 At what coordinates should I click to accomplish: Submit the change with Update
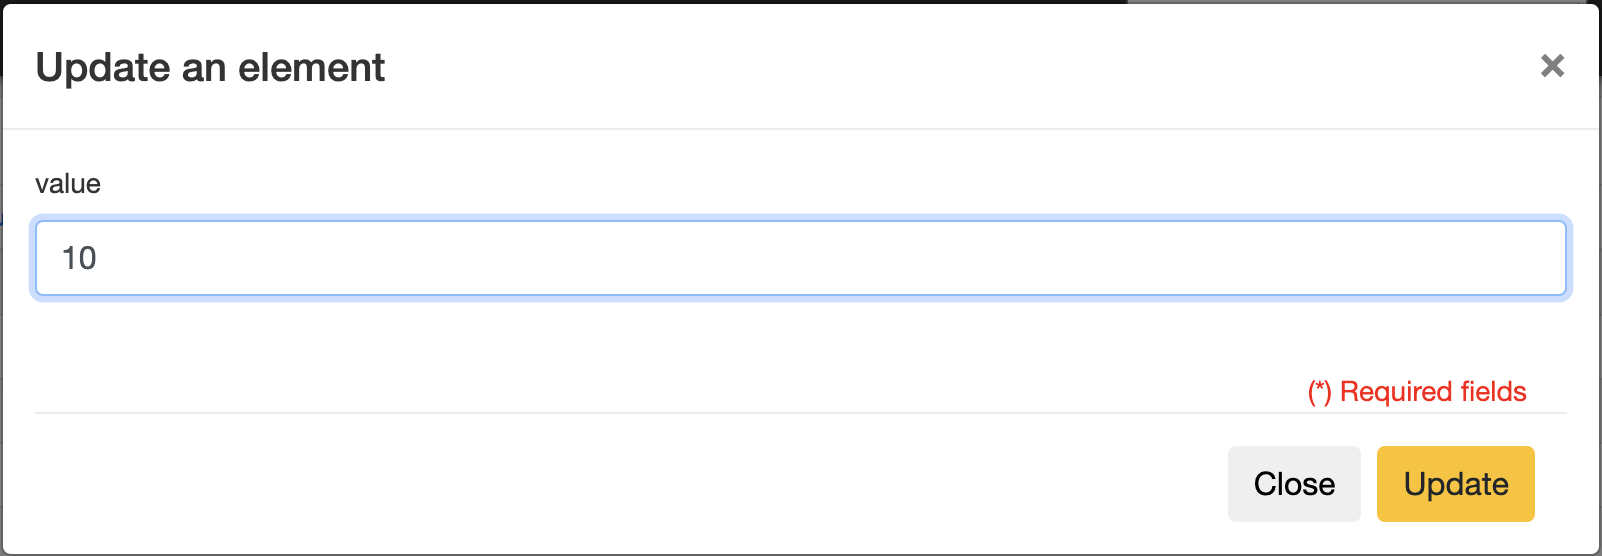pos(1455,484)
